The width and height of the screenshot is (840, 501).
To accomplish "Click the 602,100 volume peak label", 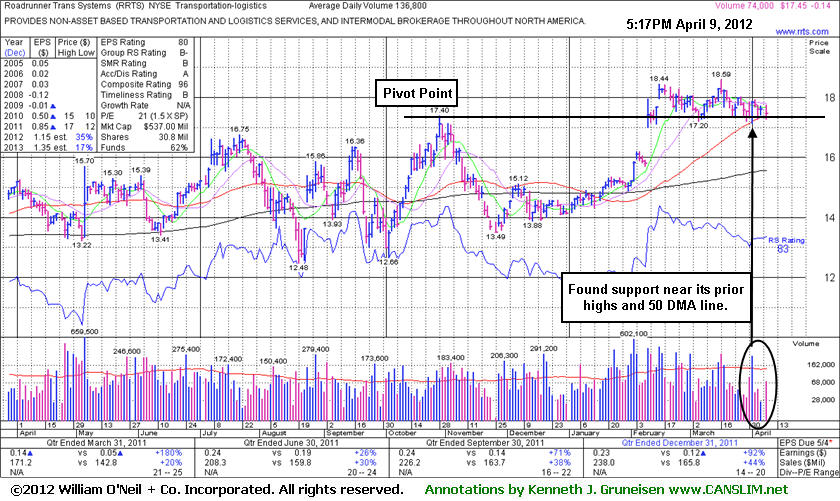I will pos(634,333).
